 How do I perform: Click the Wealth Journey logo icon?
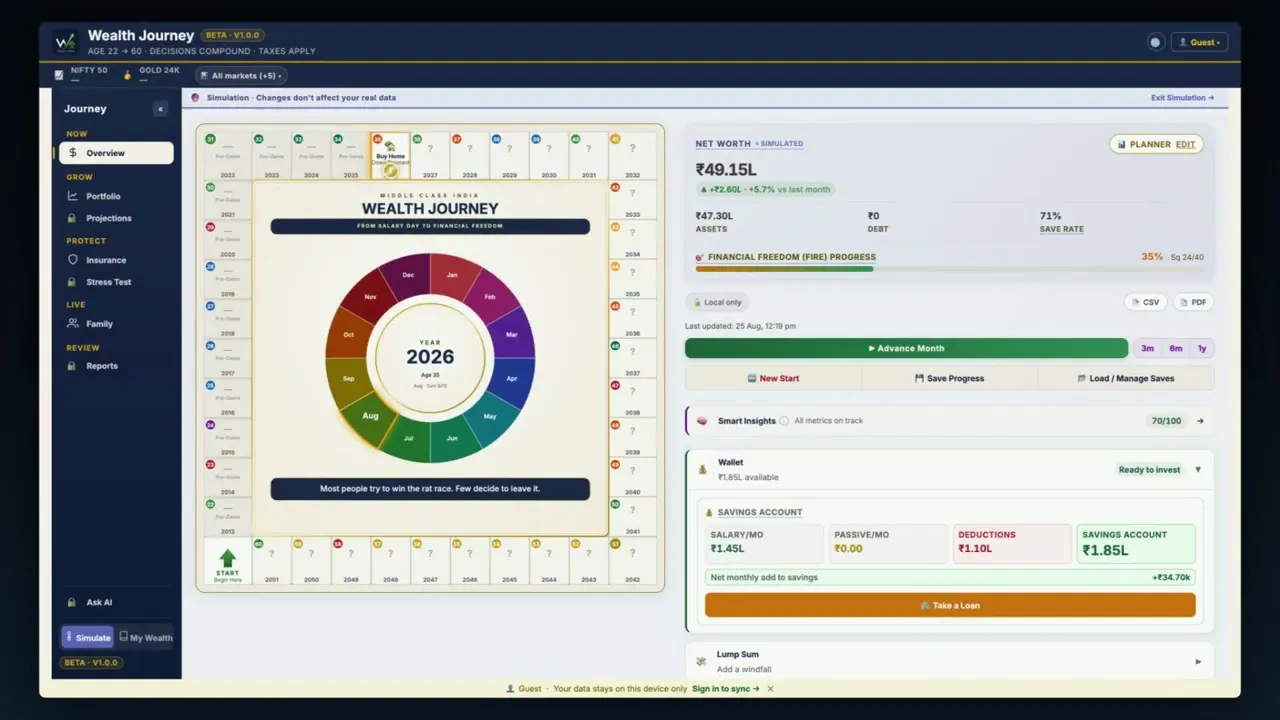65,42
